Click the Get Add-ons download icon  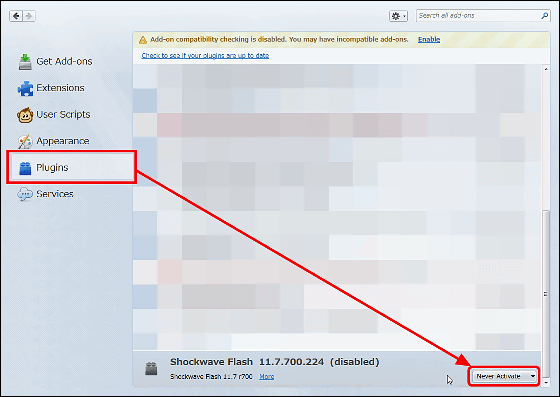click(25, 62)
